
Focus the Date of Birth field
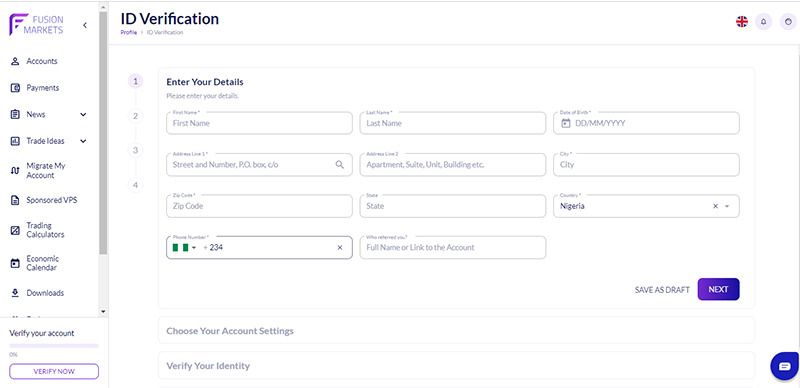pos(646,123)
